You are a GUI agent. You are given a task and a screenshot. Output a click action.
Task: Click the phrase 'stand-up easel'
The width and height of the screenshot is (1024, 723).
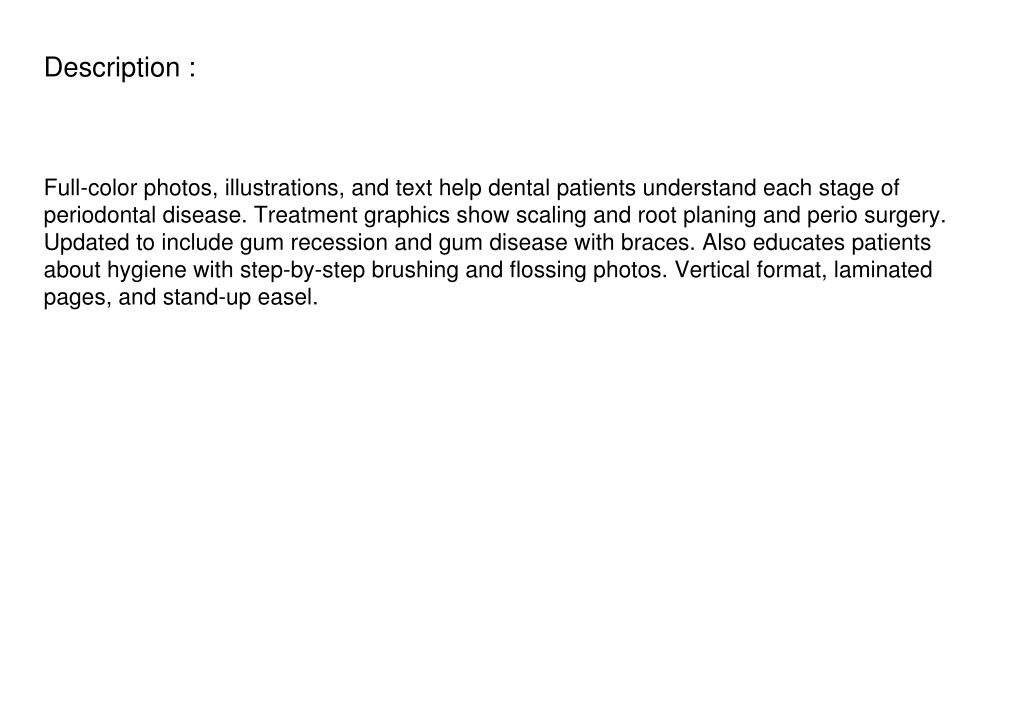pyautogui.click(x=238, y=298)
